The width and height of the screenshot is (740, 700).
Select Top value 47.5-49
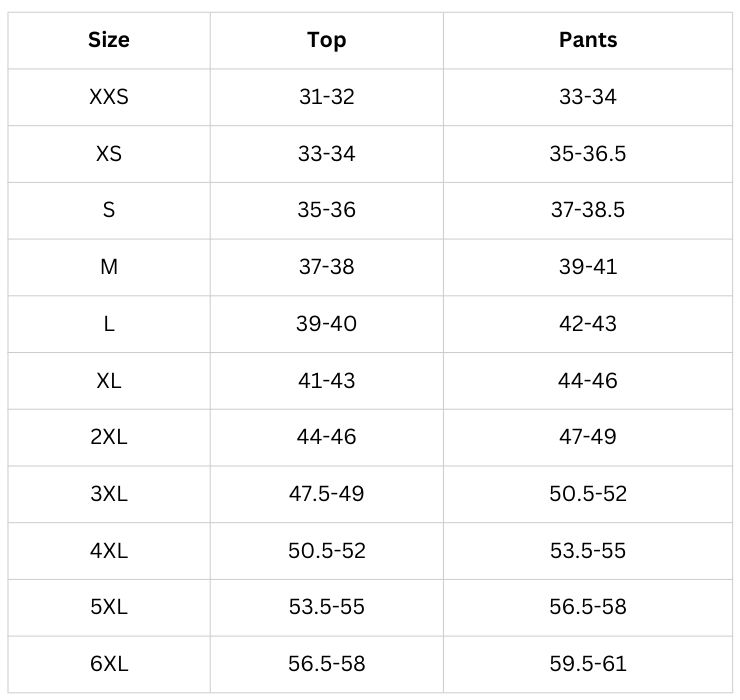point(326,494)
